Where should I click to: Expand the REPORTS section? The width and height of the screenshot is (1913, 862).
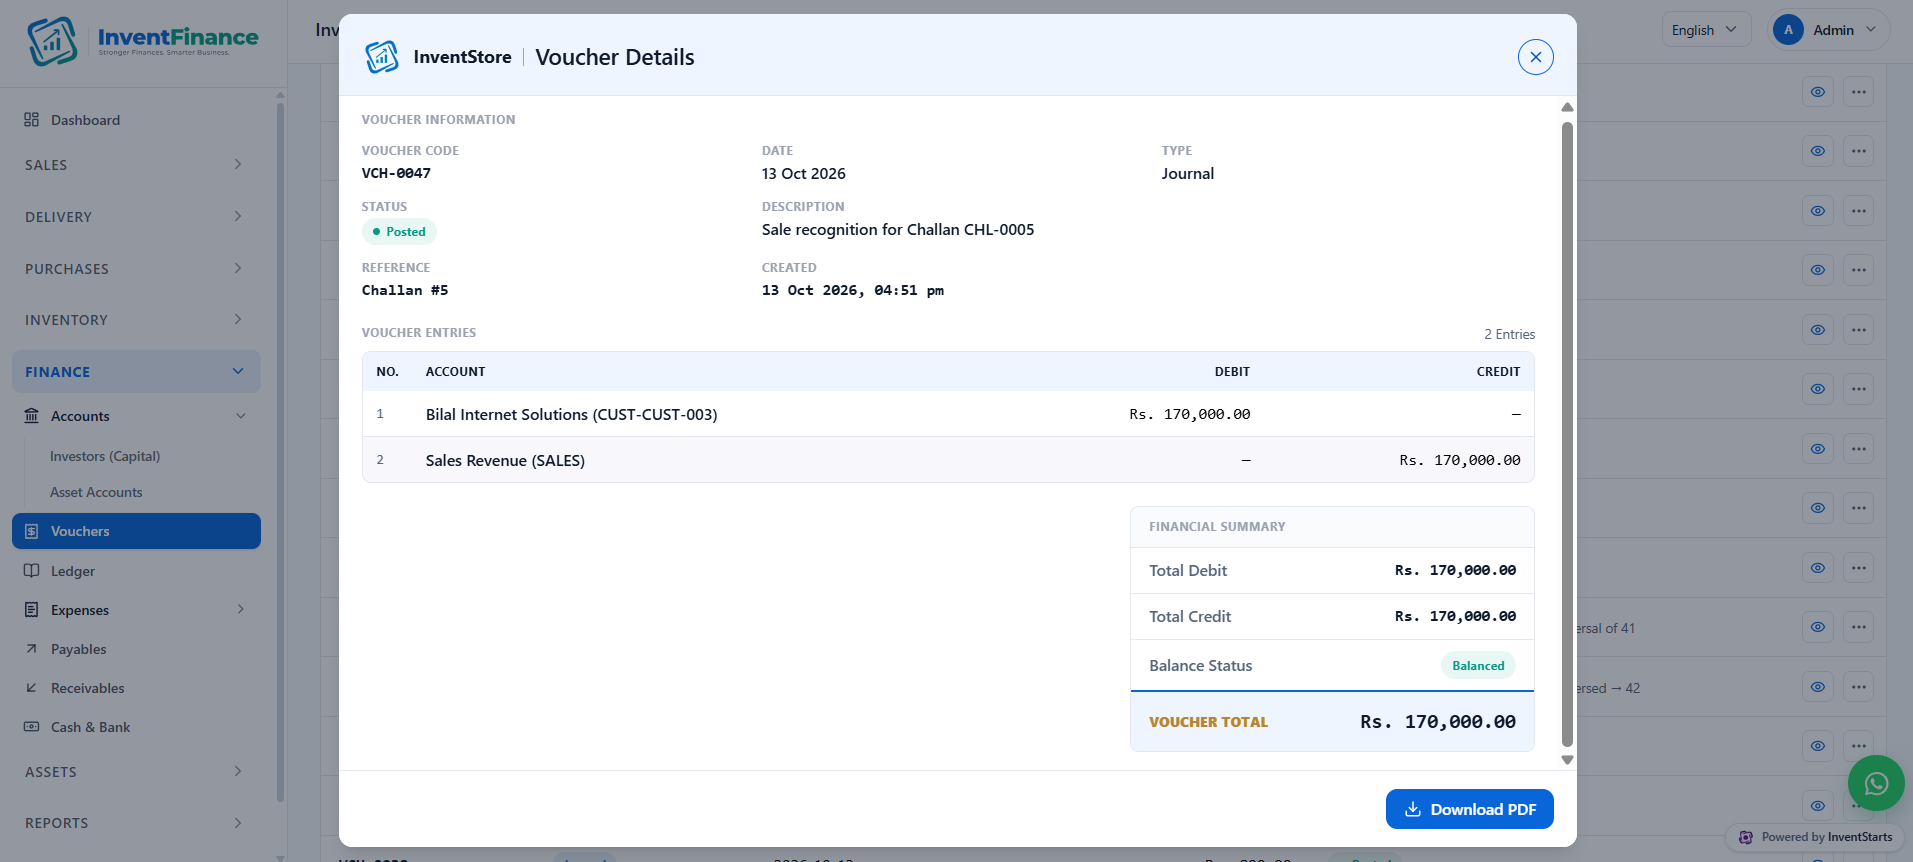coord(136,823)
